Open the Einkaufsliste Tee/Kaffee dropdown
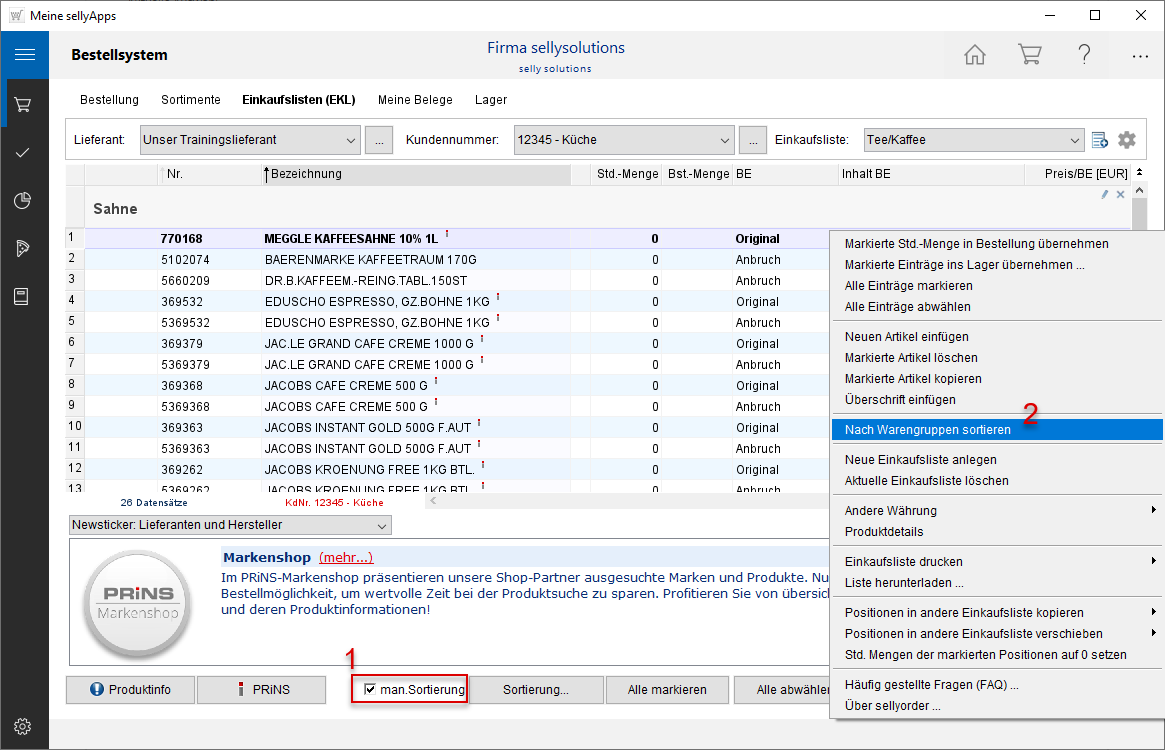1165x750 pixels. point(1074,140)
